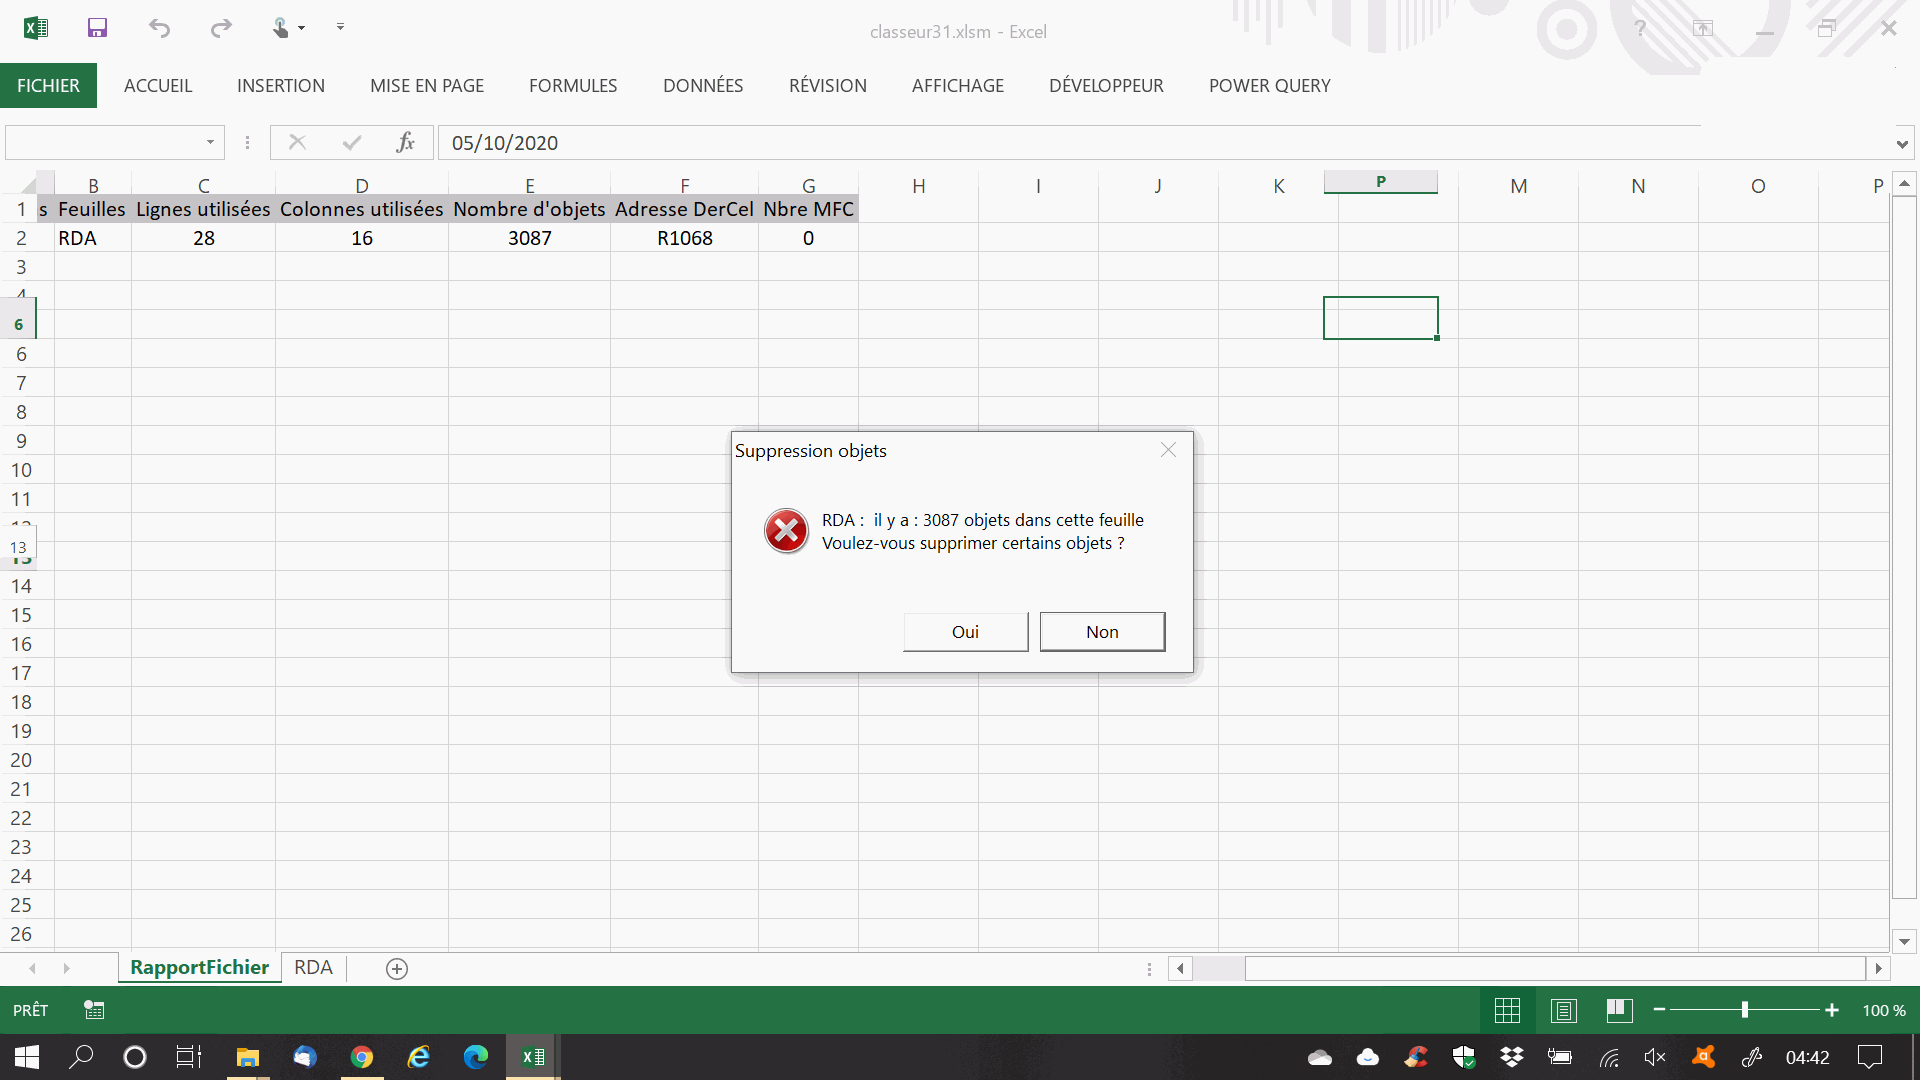Click the Undo arrow icon

[159, 28]
